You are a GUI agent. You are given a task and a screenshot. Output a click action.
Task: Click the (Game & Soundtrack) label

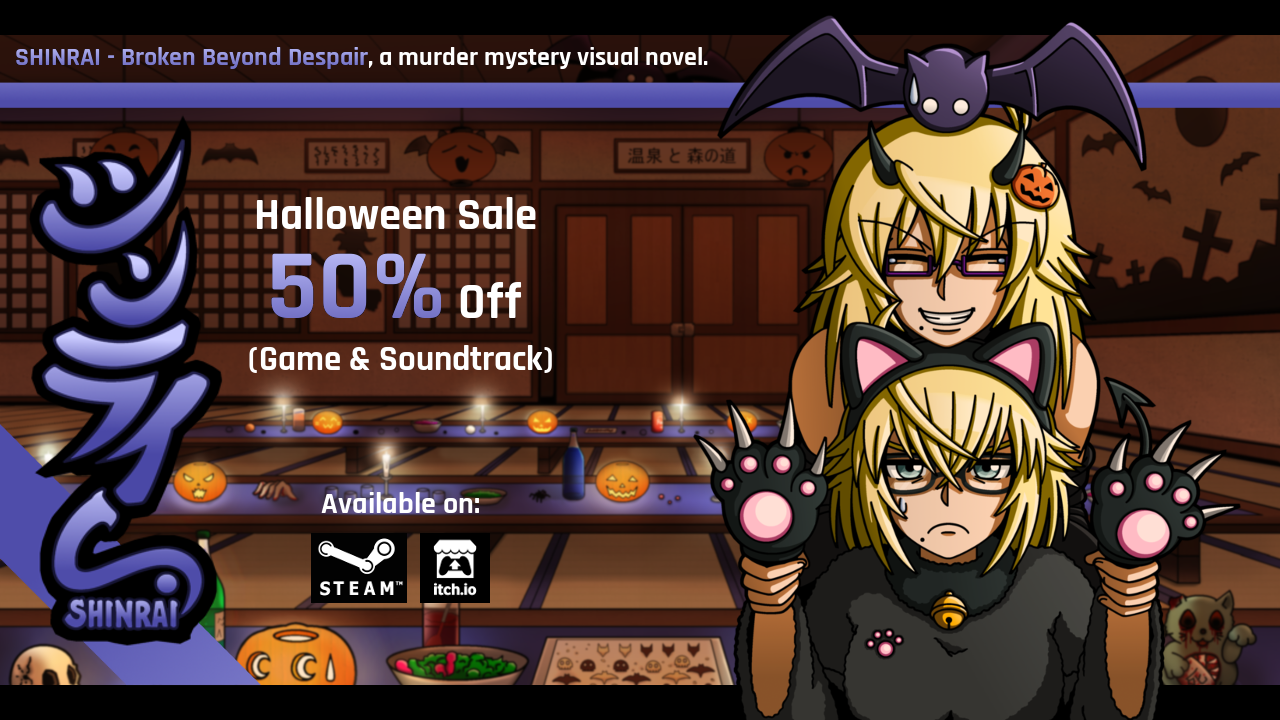[400, 359]
